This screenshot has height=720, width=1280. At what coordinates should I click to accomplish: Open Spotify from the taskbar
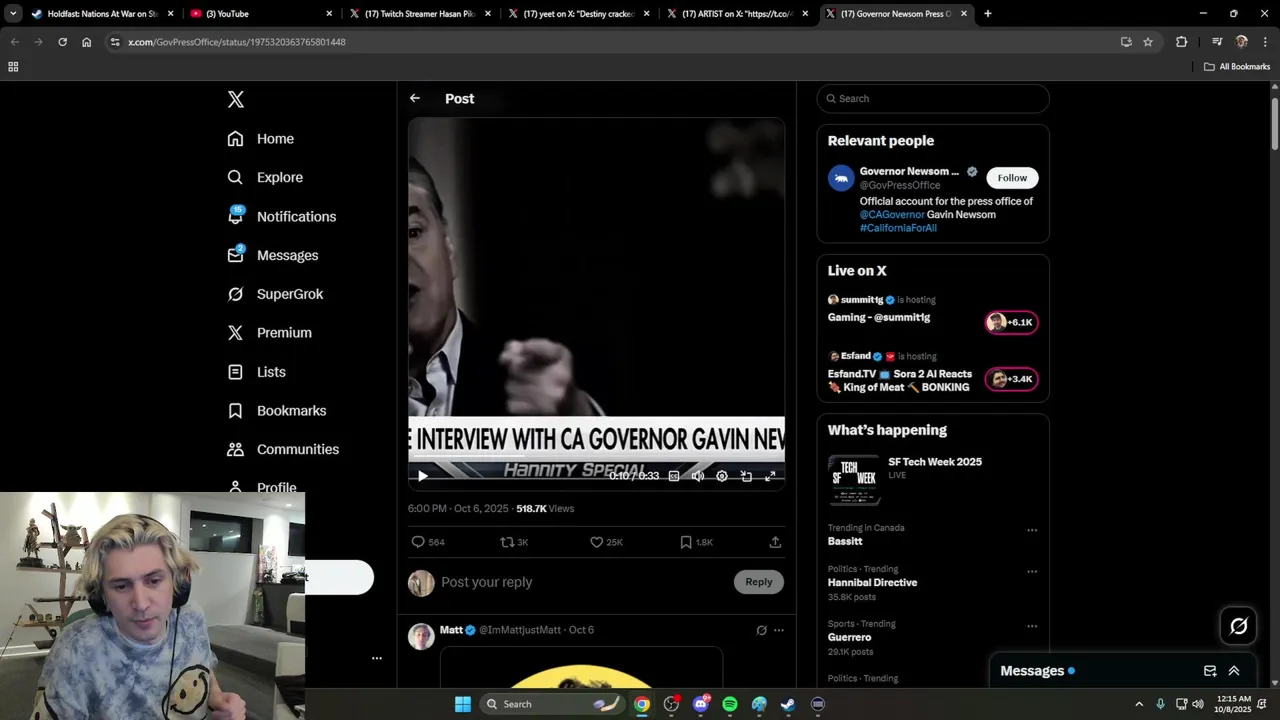pos(730,704)
